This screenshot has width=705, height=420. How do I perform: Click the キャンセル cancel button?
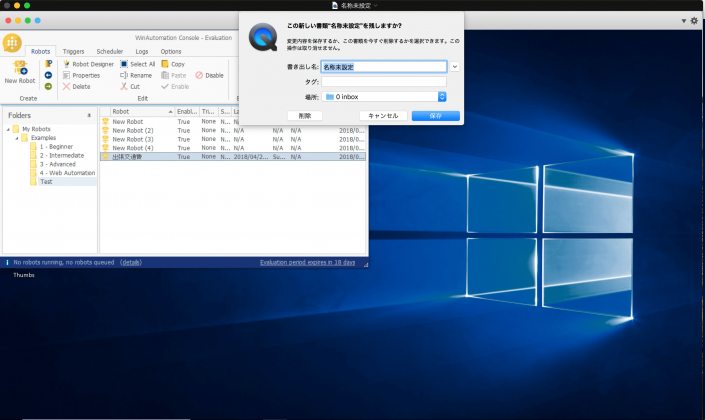pos(383,116)
